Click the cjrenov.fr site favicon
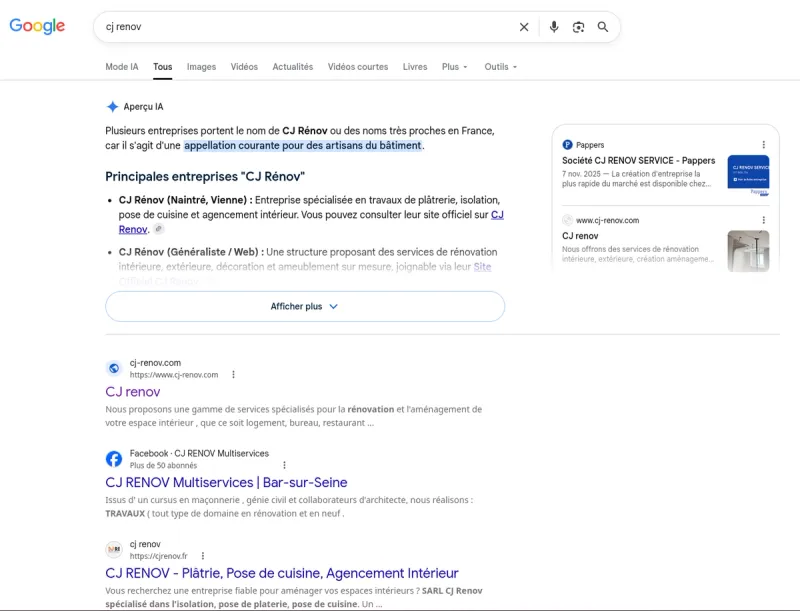This screenshot has height=611, width=800. 114,549
